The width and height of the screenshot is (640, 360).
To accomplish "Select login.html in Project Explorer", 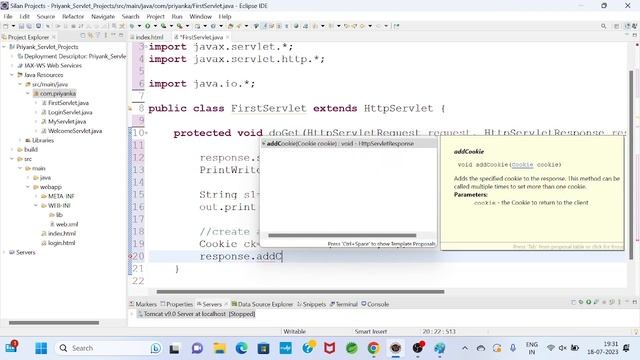I will tap(58, 243).
